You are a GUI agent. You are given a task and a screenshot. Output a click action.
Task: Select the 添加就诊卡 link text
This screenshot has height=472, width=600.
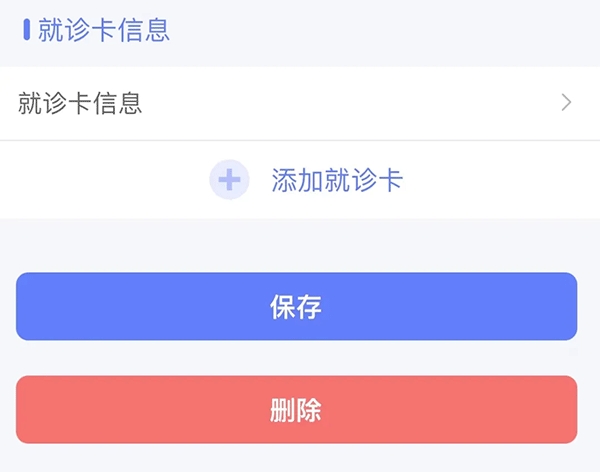click(337, 180)
